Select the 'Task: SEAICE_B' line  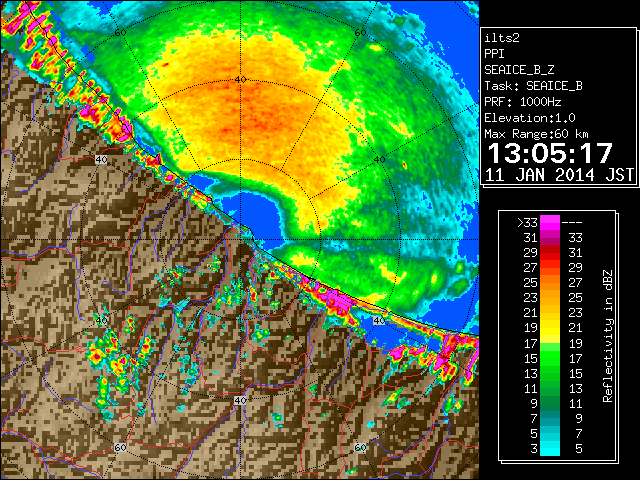click(533, 86)
